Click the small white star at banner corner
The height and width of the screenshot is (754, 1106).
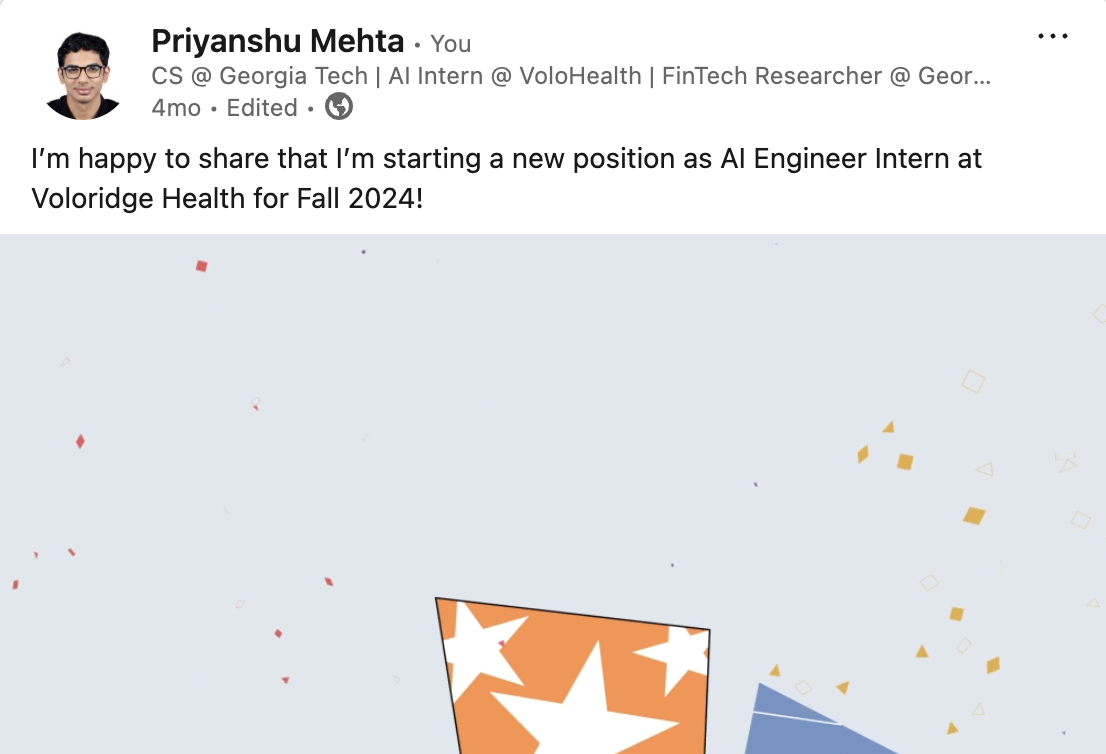pyautogui.click(x=676, y=656)
